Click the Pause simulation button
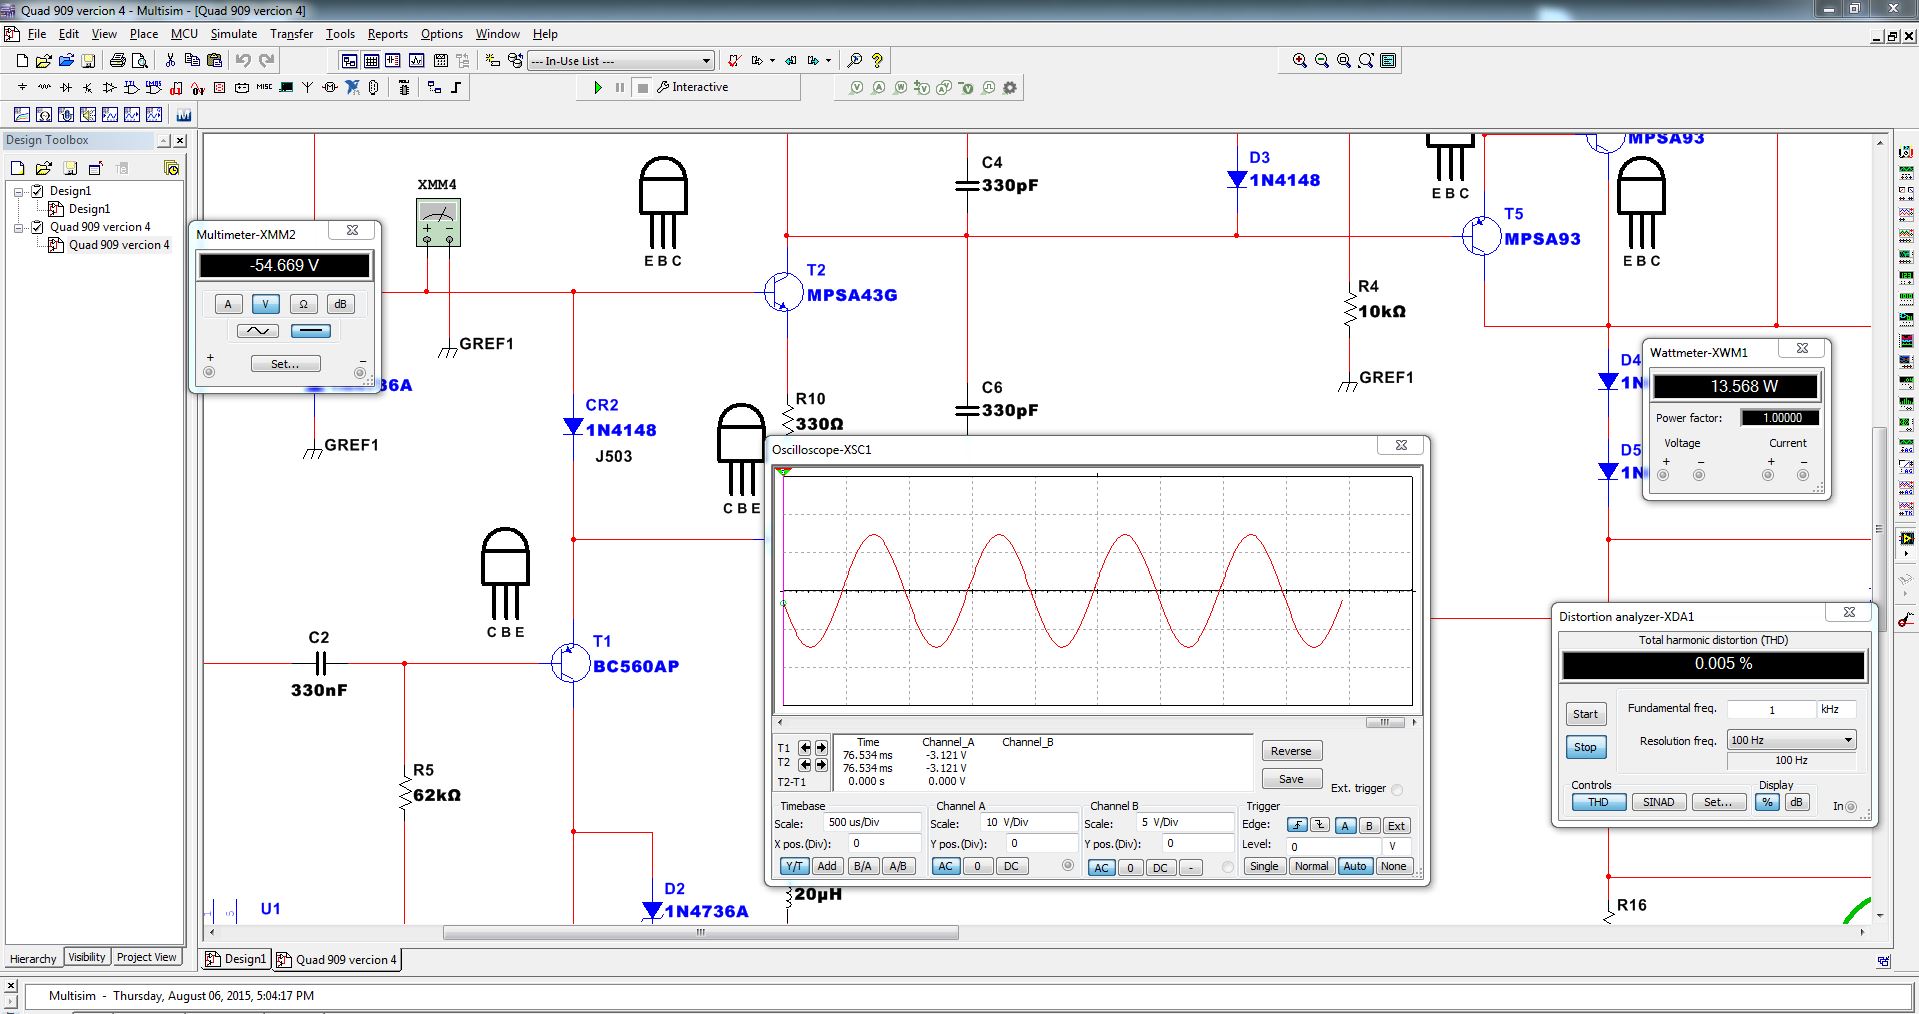This screenshot has width=1919, height=1014. 620,88
